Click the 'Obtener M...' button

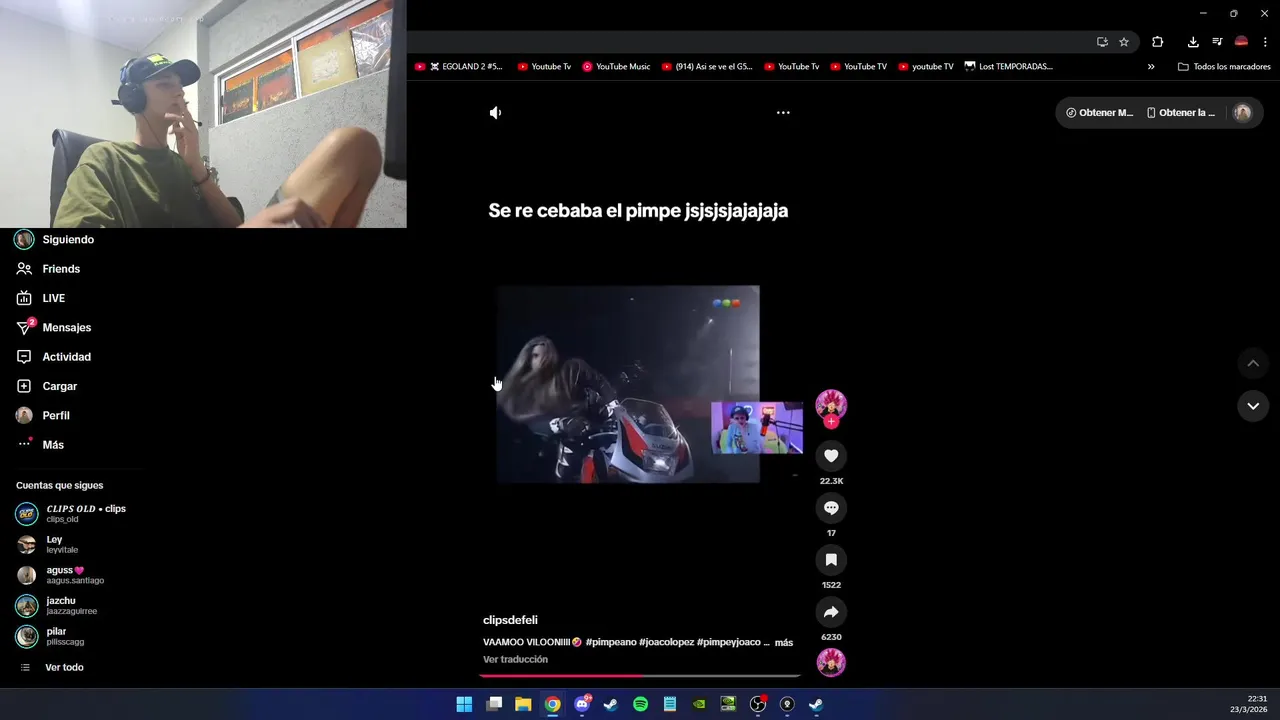[1099, 113]
